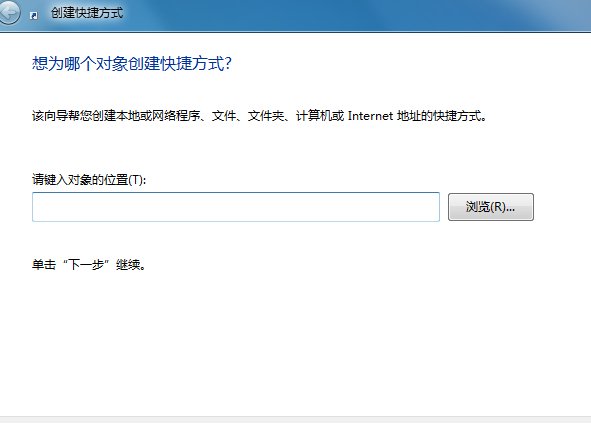Click the back arrow button

click(x=9, y=12)
